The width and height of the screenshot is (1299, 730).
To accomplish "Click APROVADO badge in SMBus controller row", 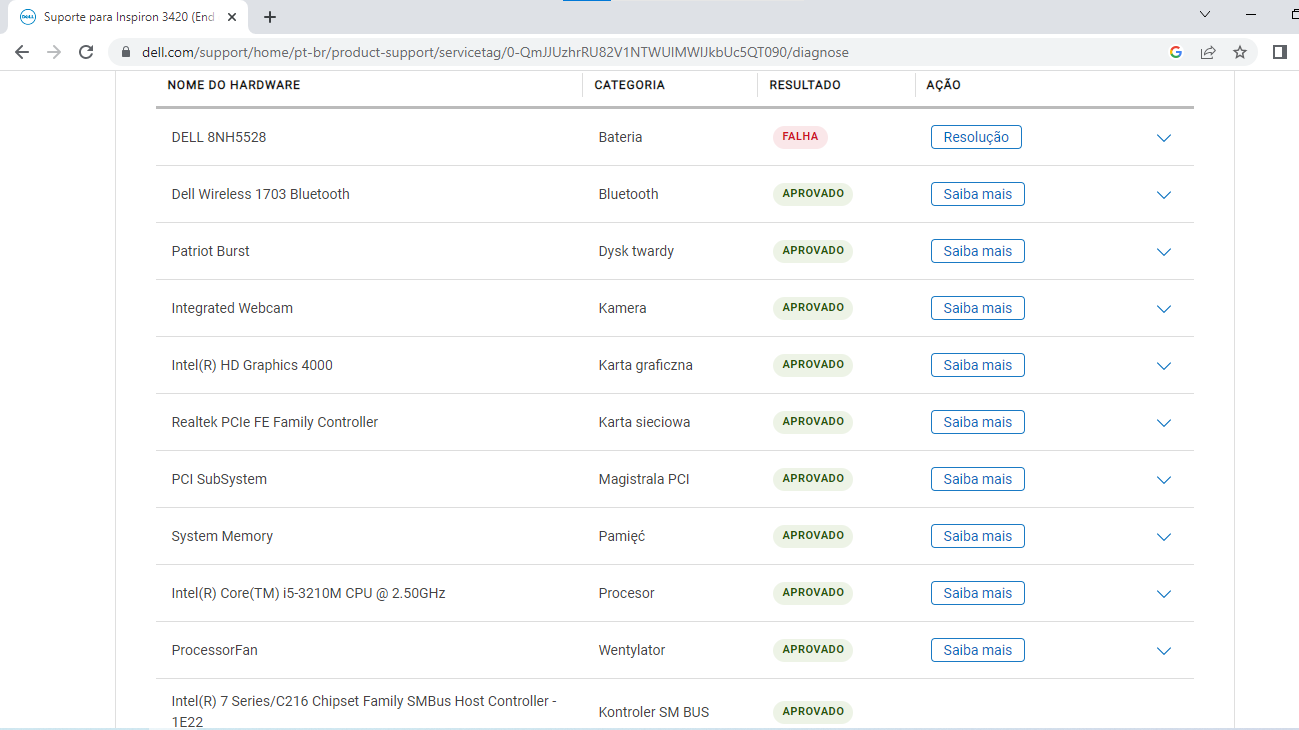I will (x=813, y=712).
